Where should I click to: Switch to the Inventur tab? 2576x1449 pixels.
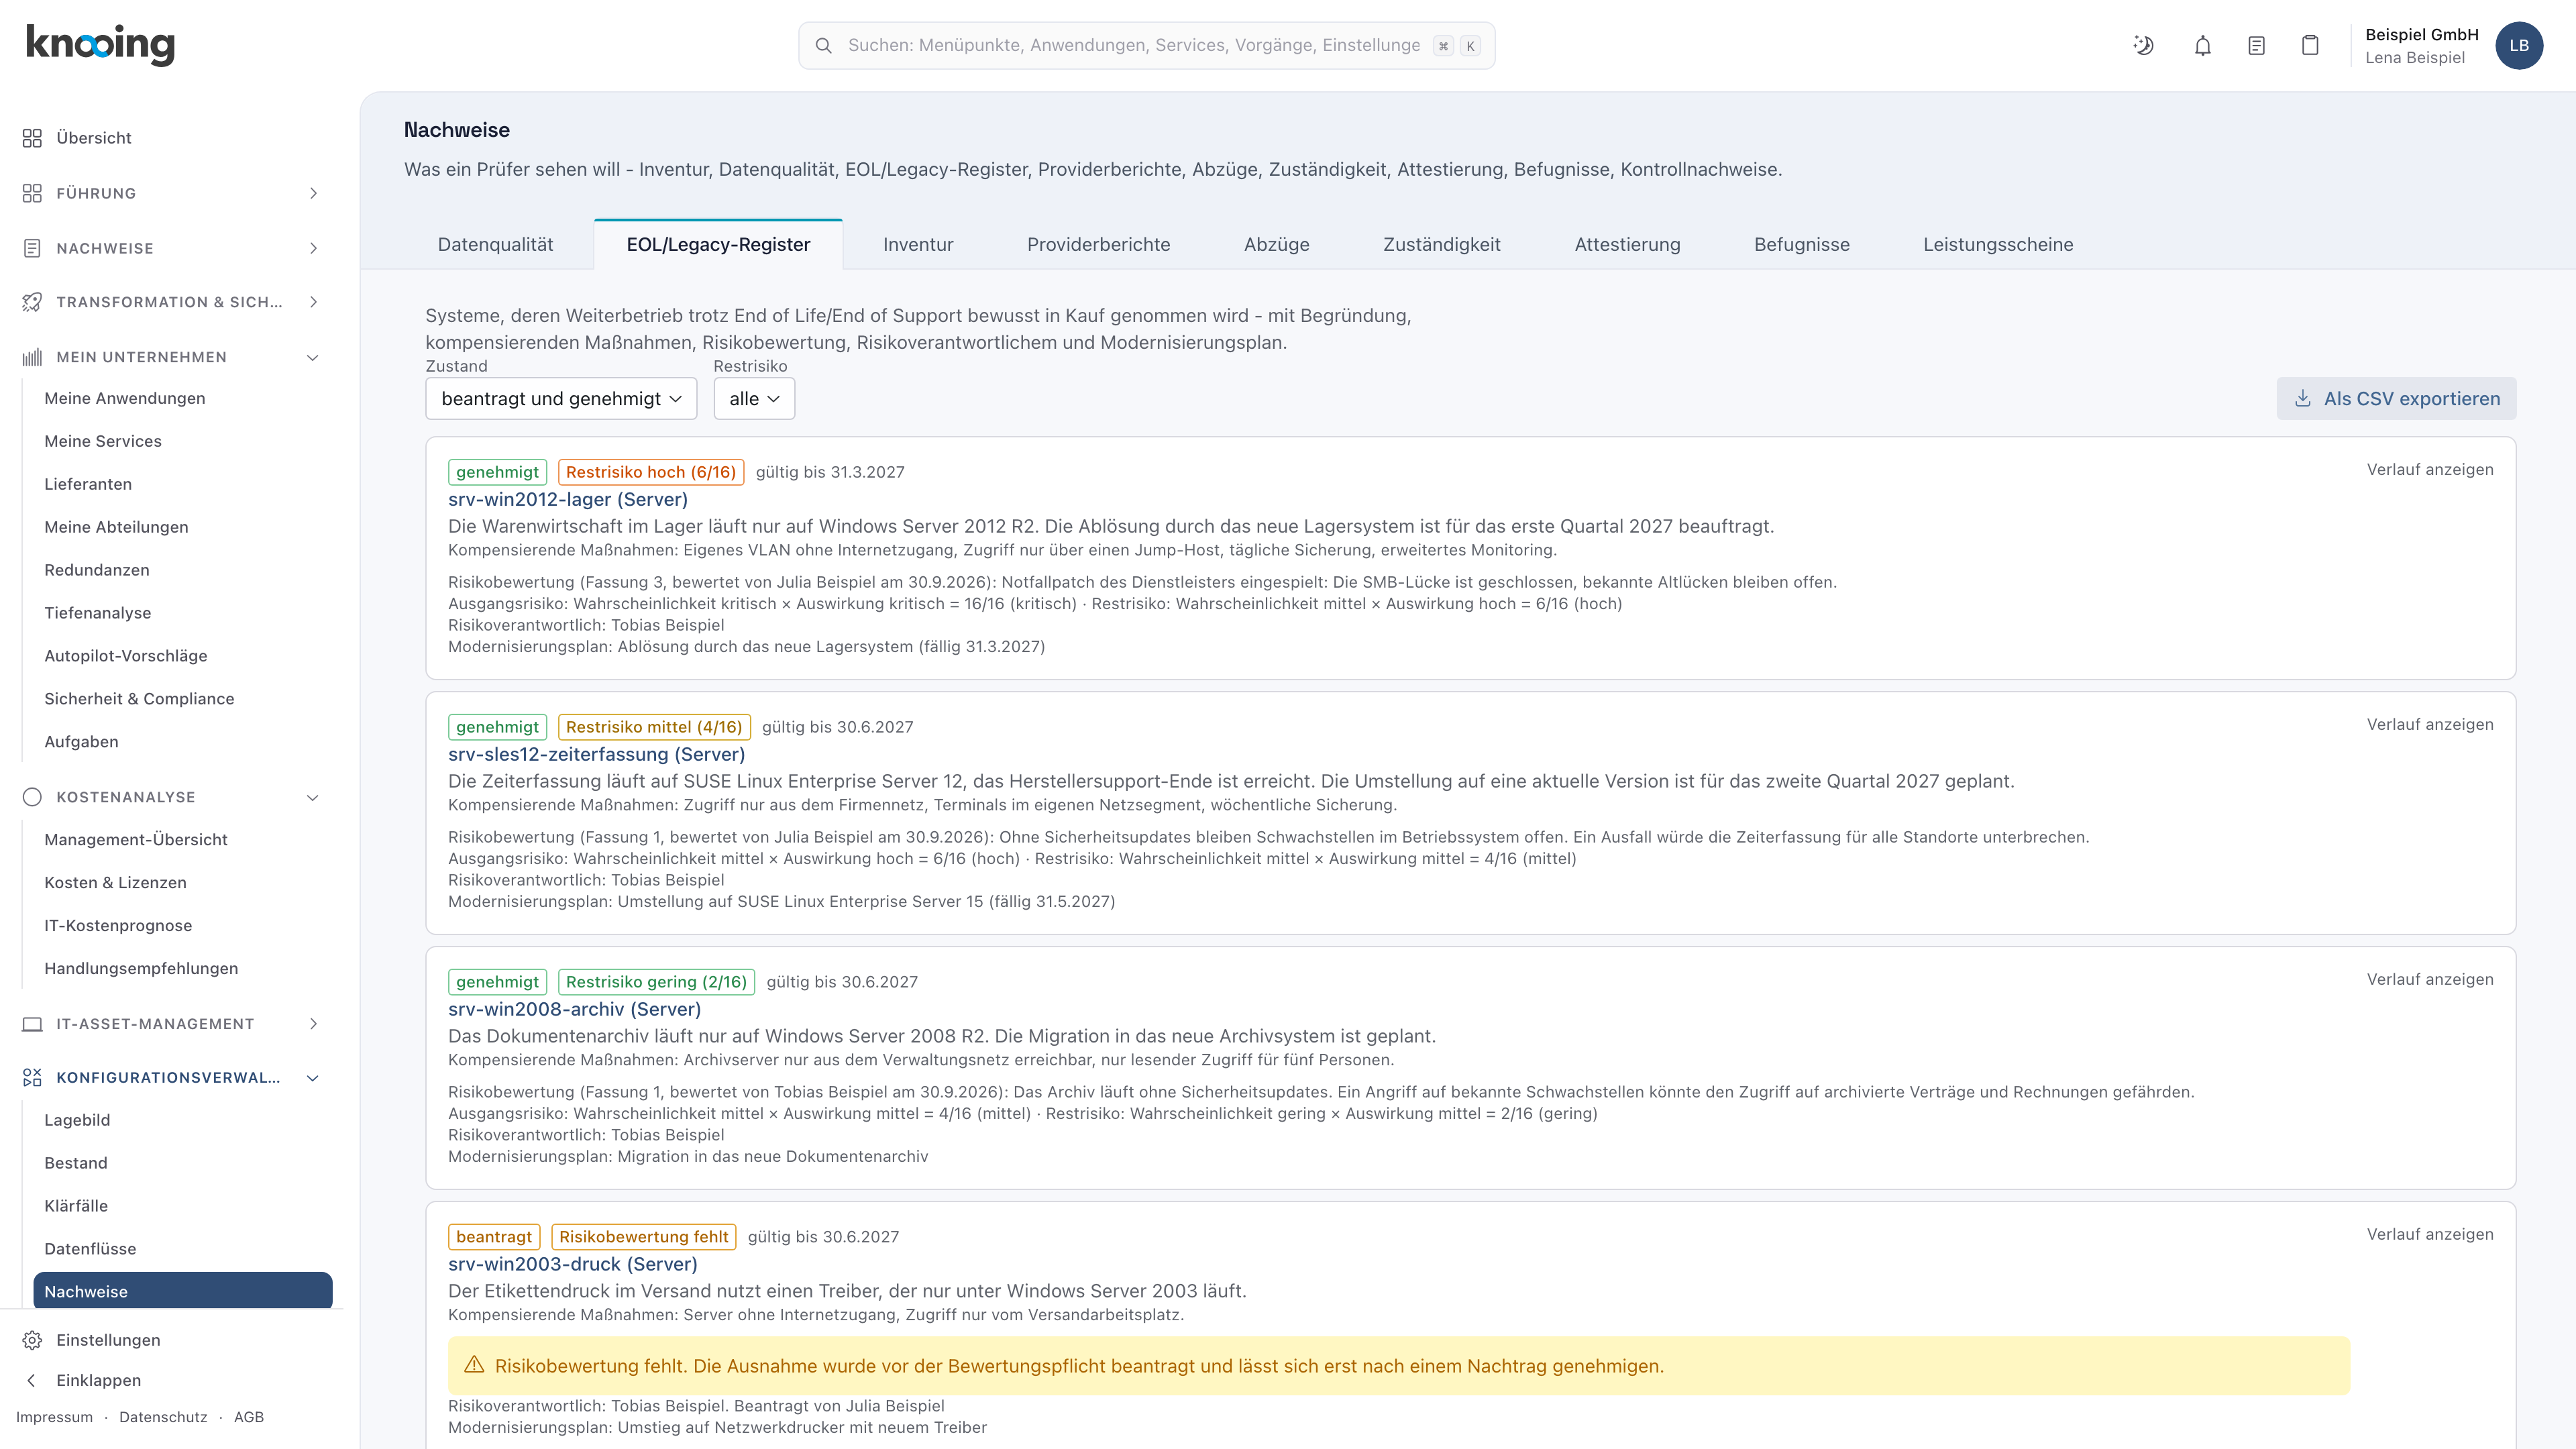[x=918, y=245]
